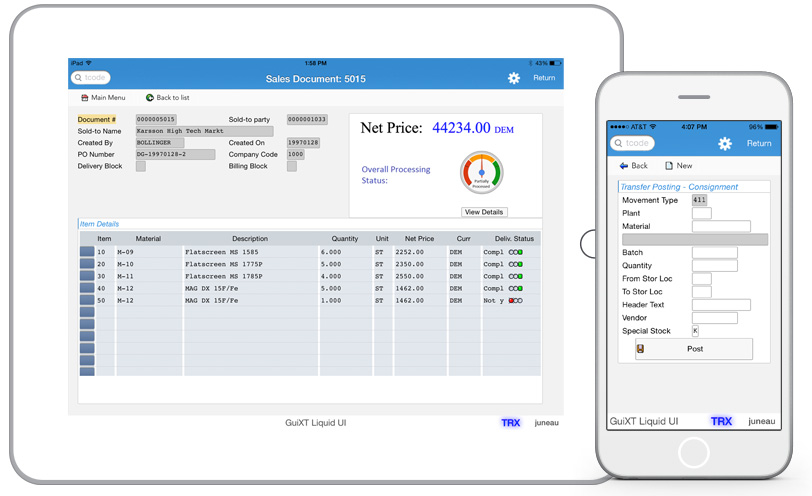
Task: Create New document on the phone toolbar
Action: point(670,166)
